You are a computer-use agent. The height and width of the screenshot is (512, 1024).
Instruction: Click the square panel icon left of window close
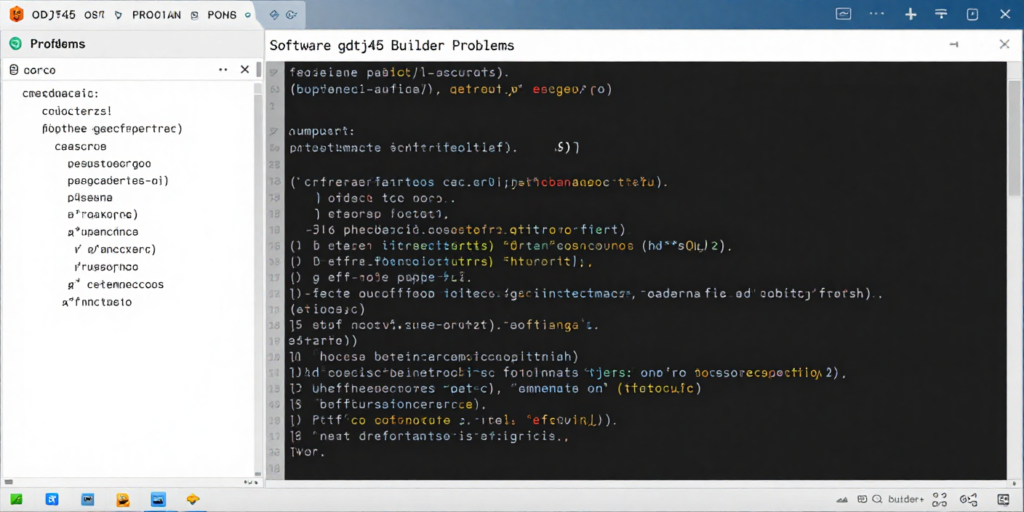coord(972,14)
